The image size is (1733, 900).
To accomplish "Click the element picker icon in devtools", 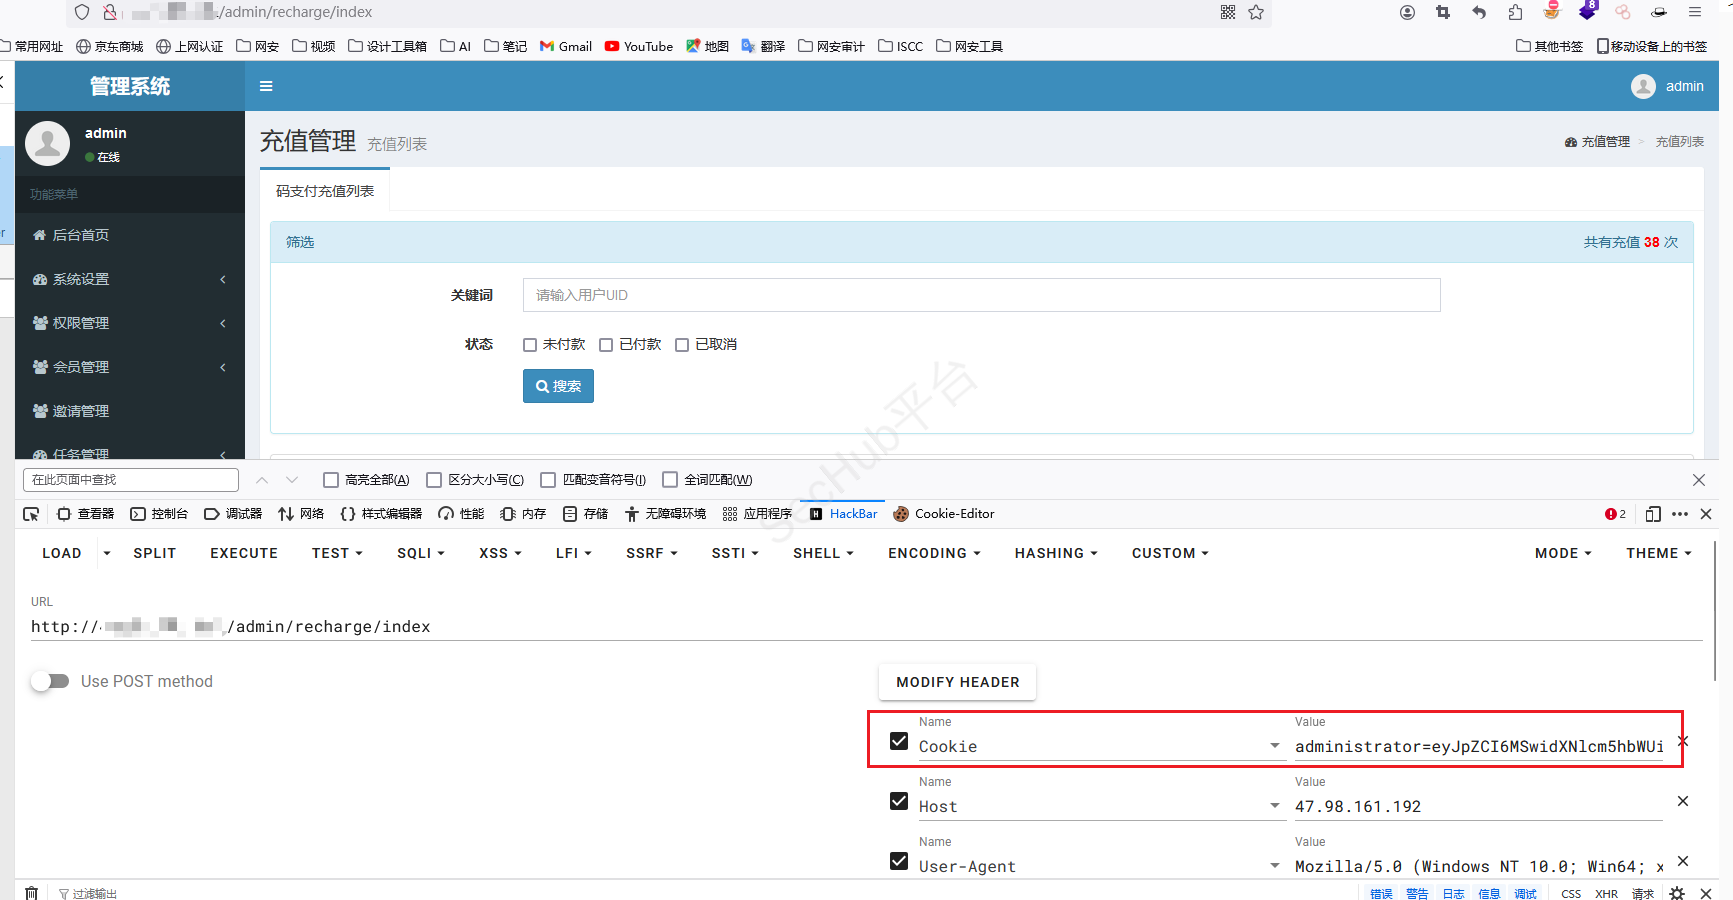I will click(31, 514).
